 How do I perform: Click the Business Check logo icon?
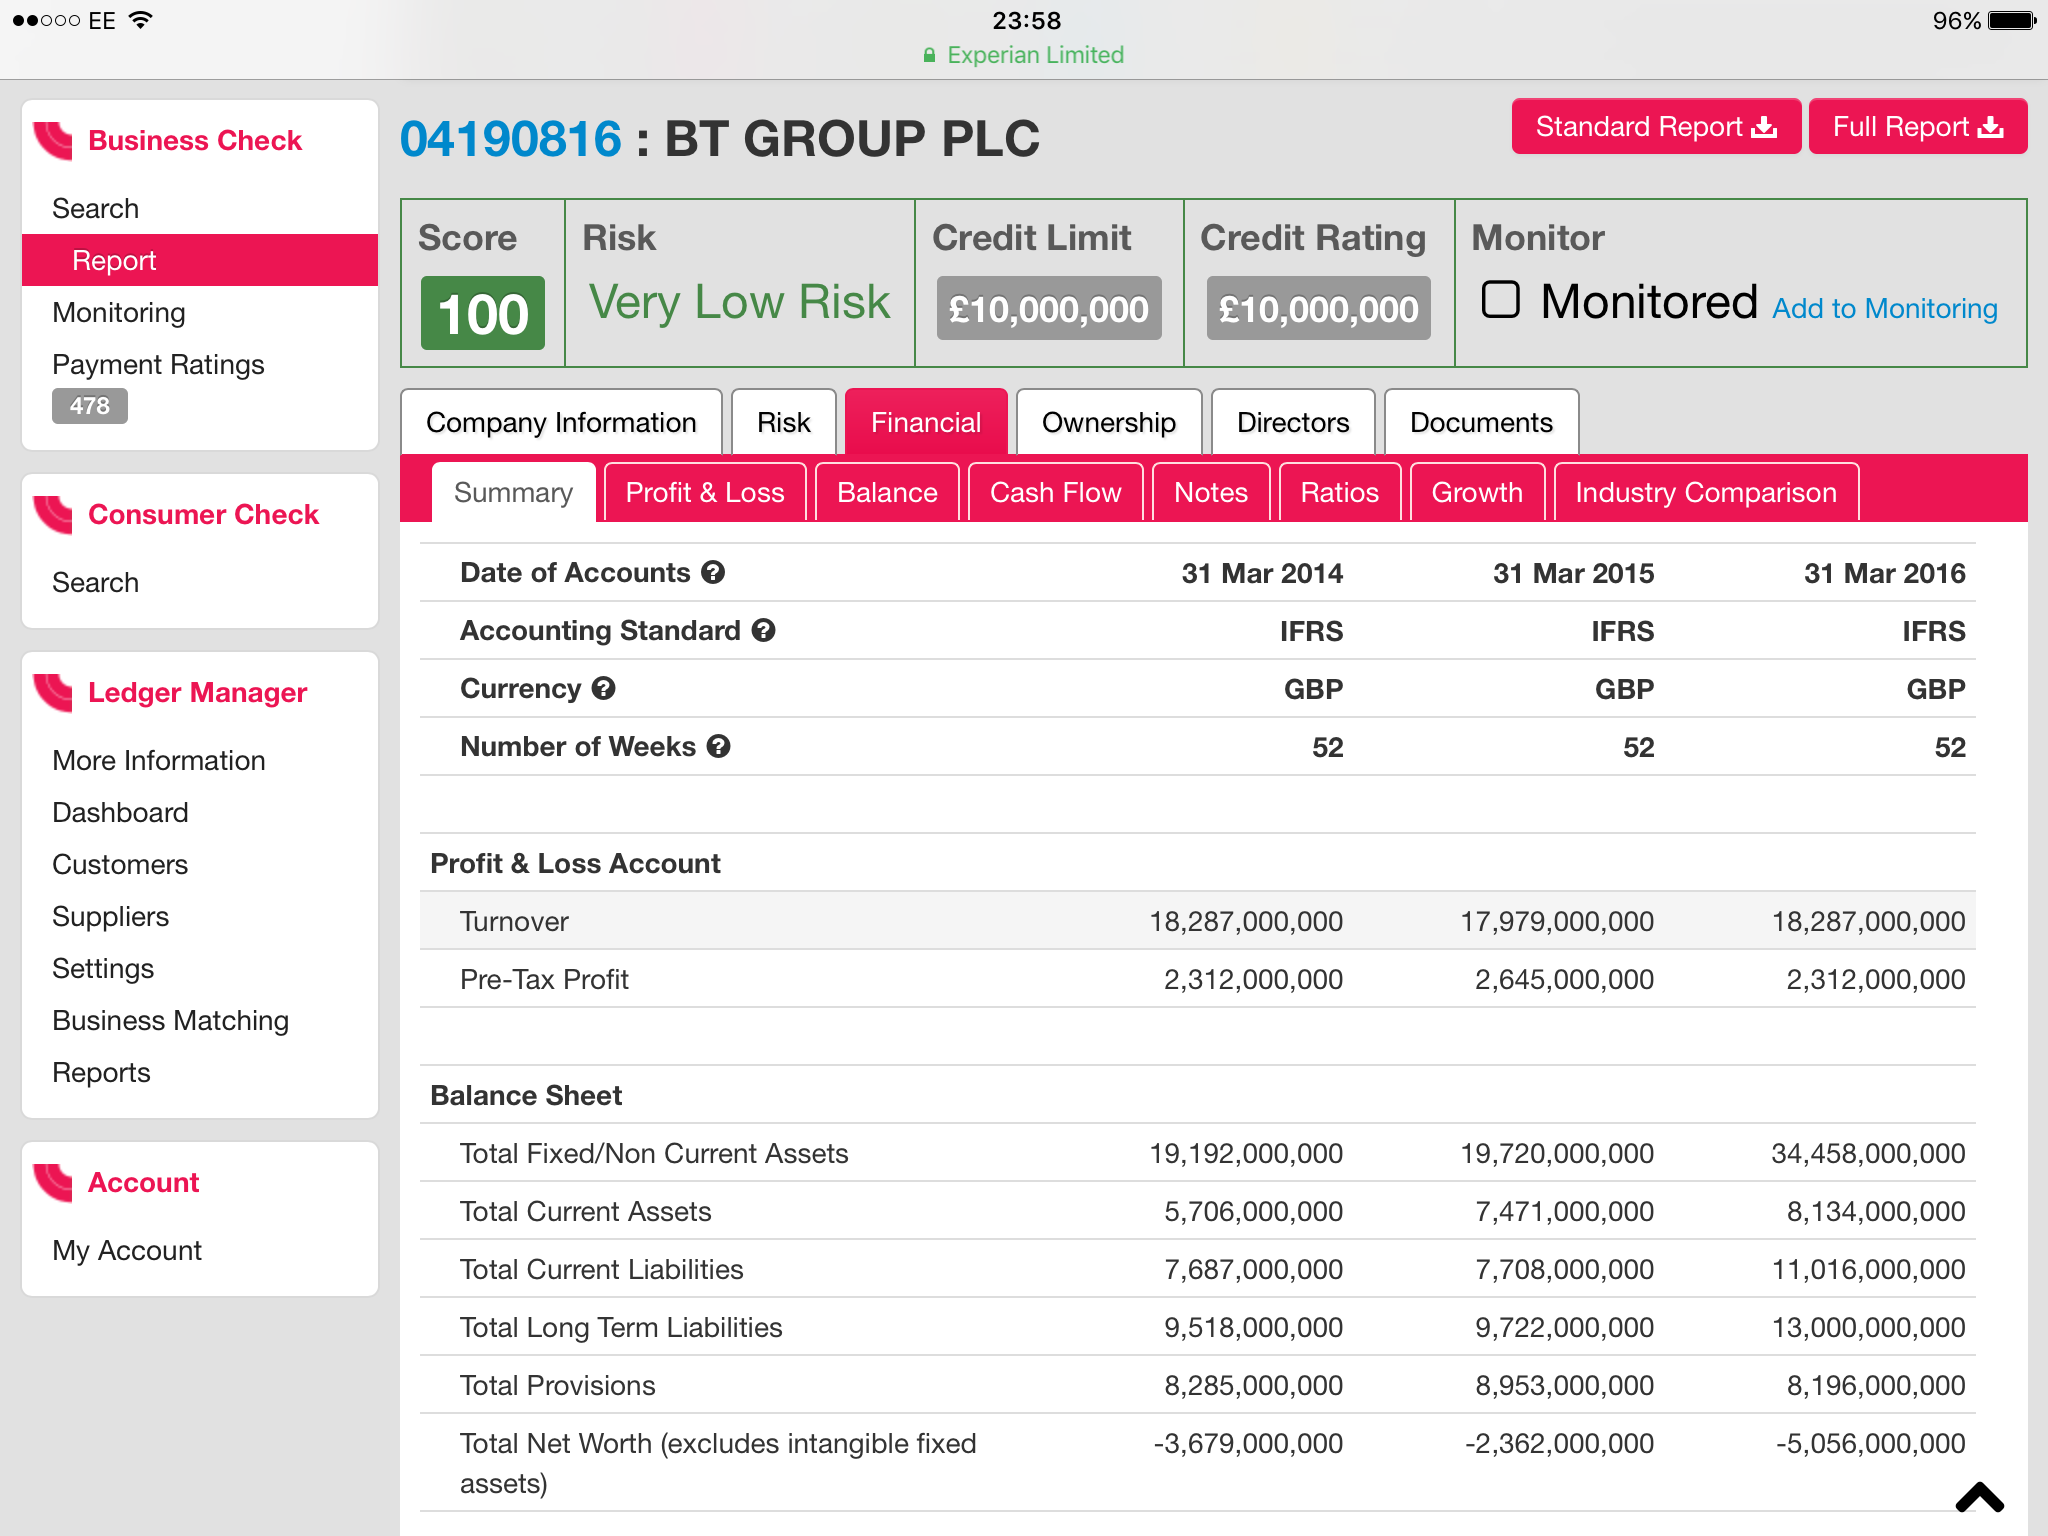tap(53, 141)
